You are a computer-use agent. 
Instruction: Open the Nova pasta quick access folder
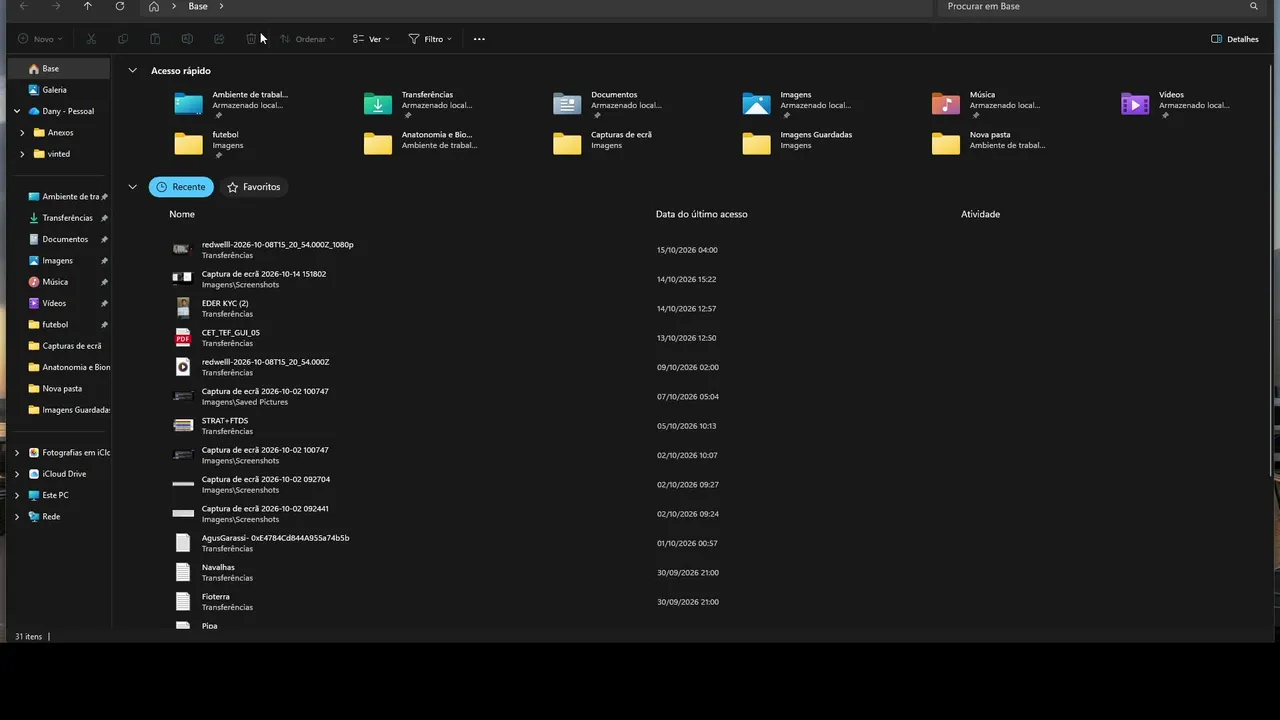[x=988, y=143]
